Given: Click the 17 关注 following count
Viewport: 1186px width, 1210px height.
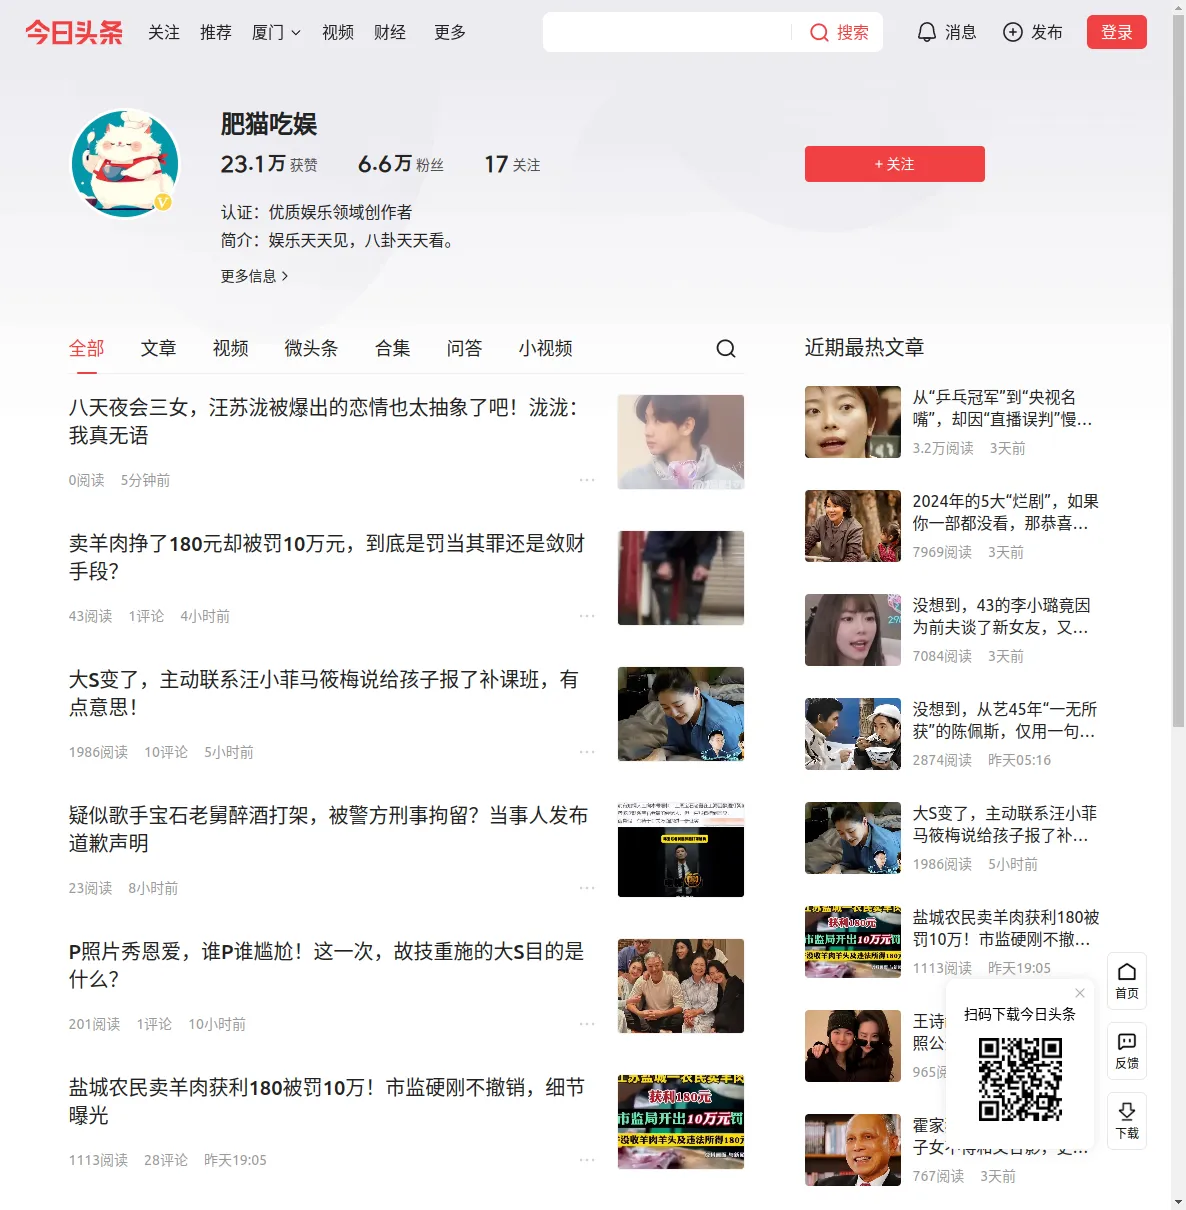Looking at the screenshot, I should point(512,164).
